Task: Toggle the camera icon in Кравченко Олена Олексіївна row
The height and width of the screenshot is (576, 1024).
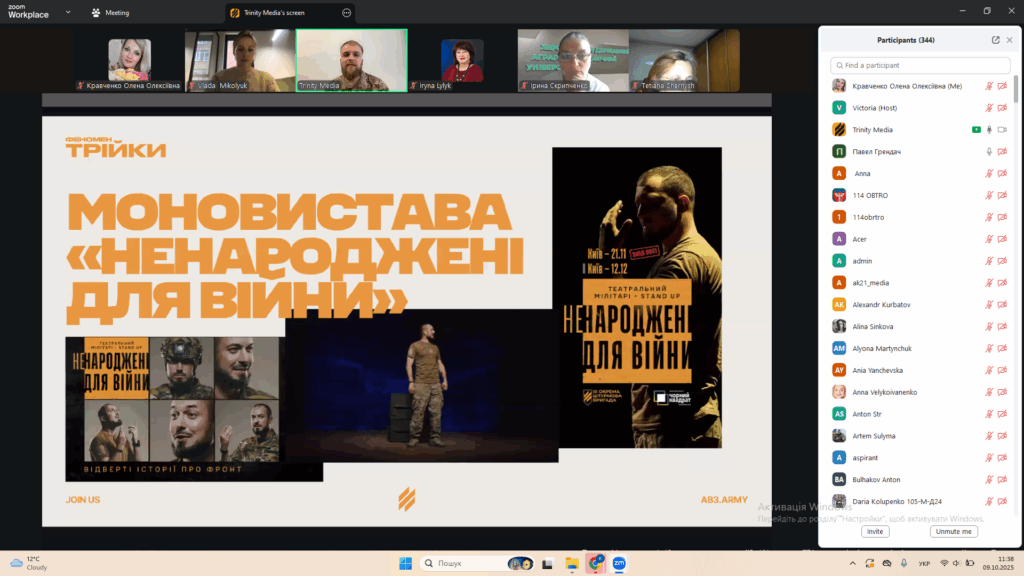Action: pos(1002,86)
